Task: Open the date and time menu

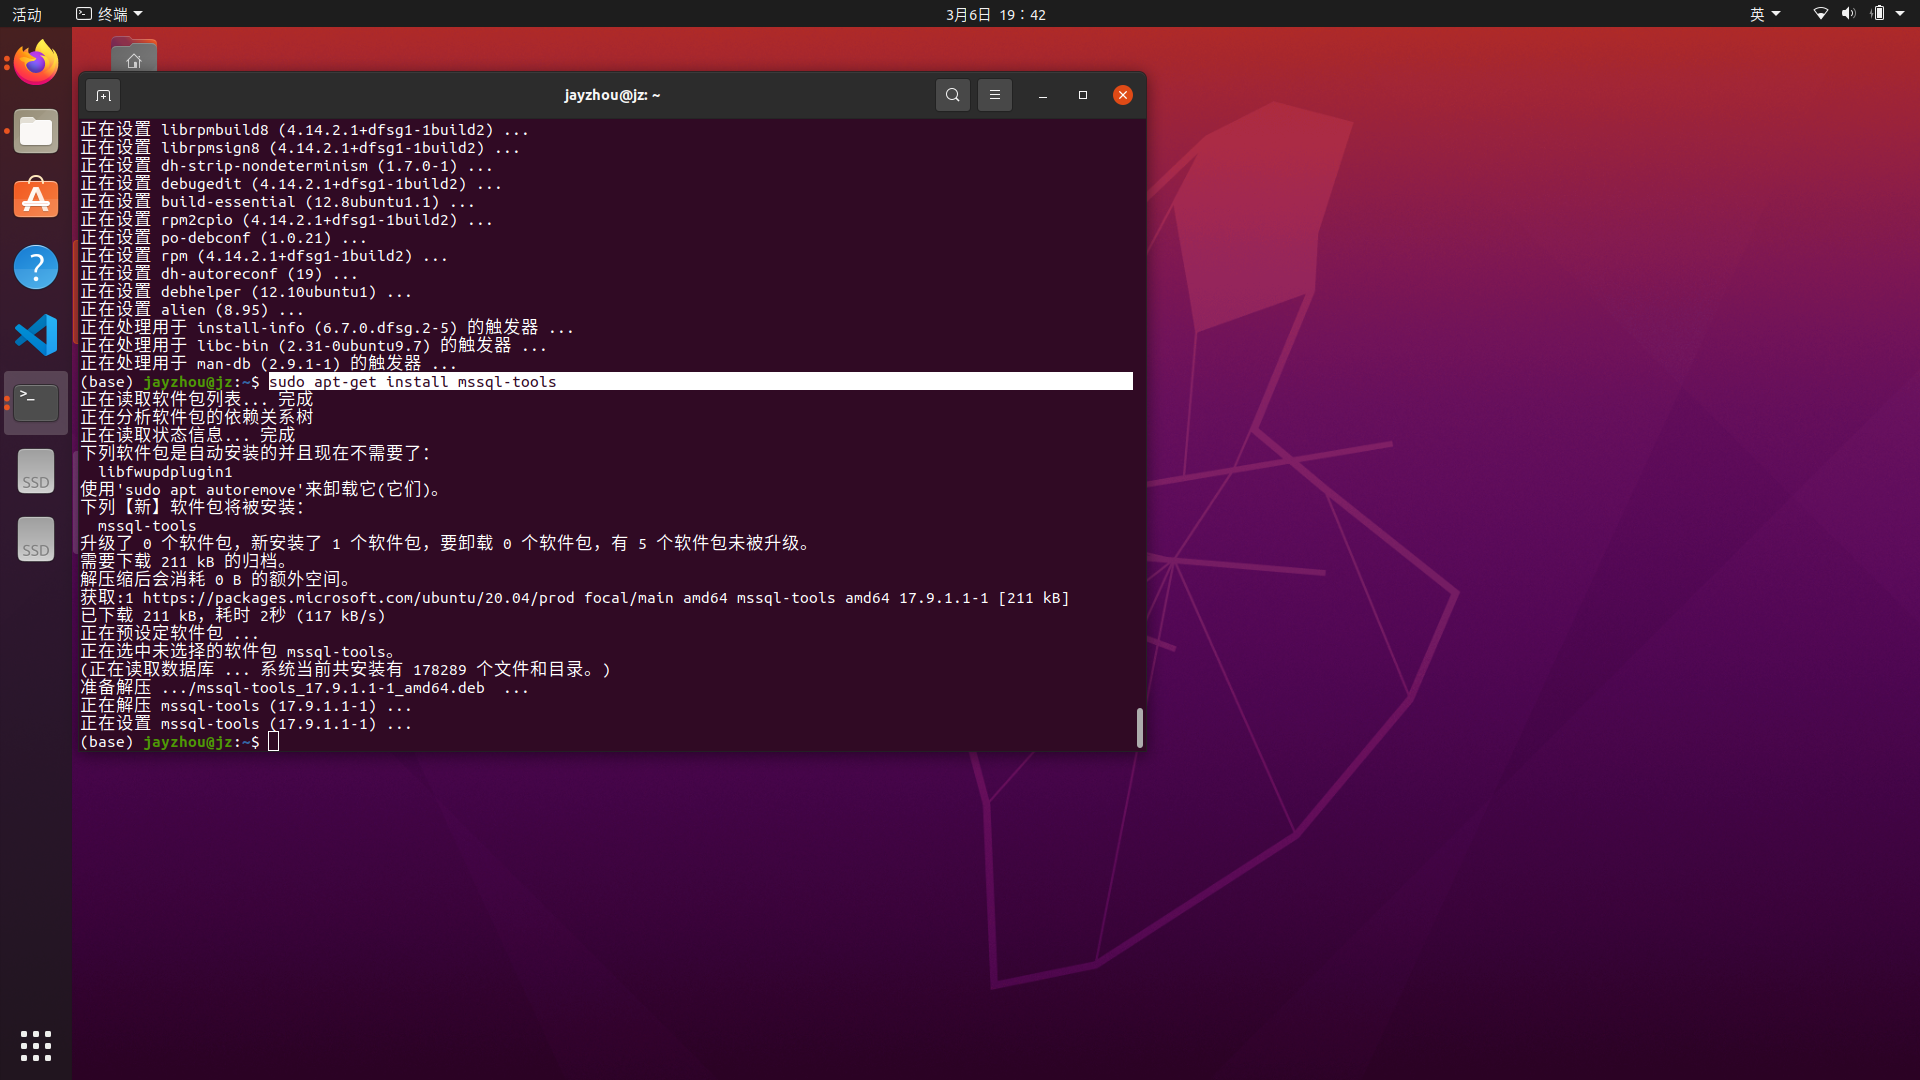Action: tap(995, 14)
